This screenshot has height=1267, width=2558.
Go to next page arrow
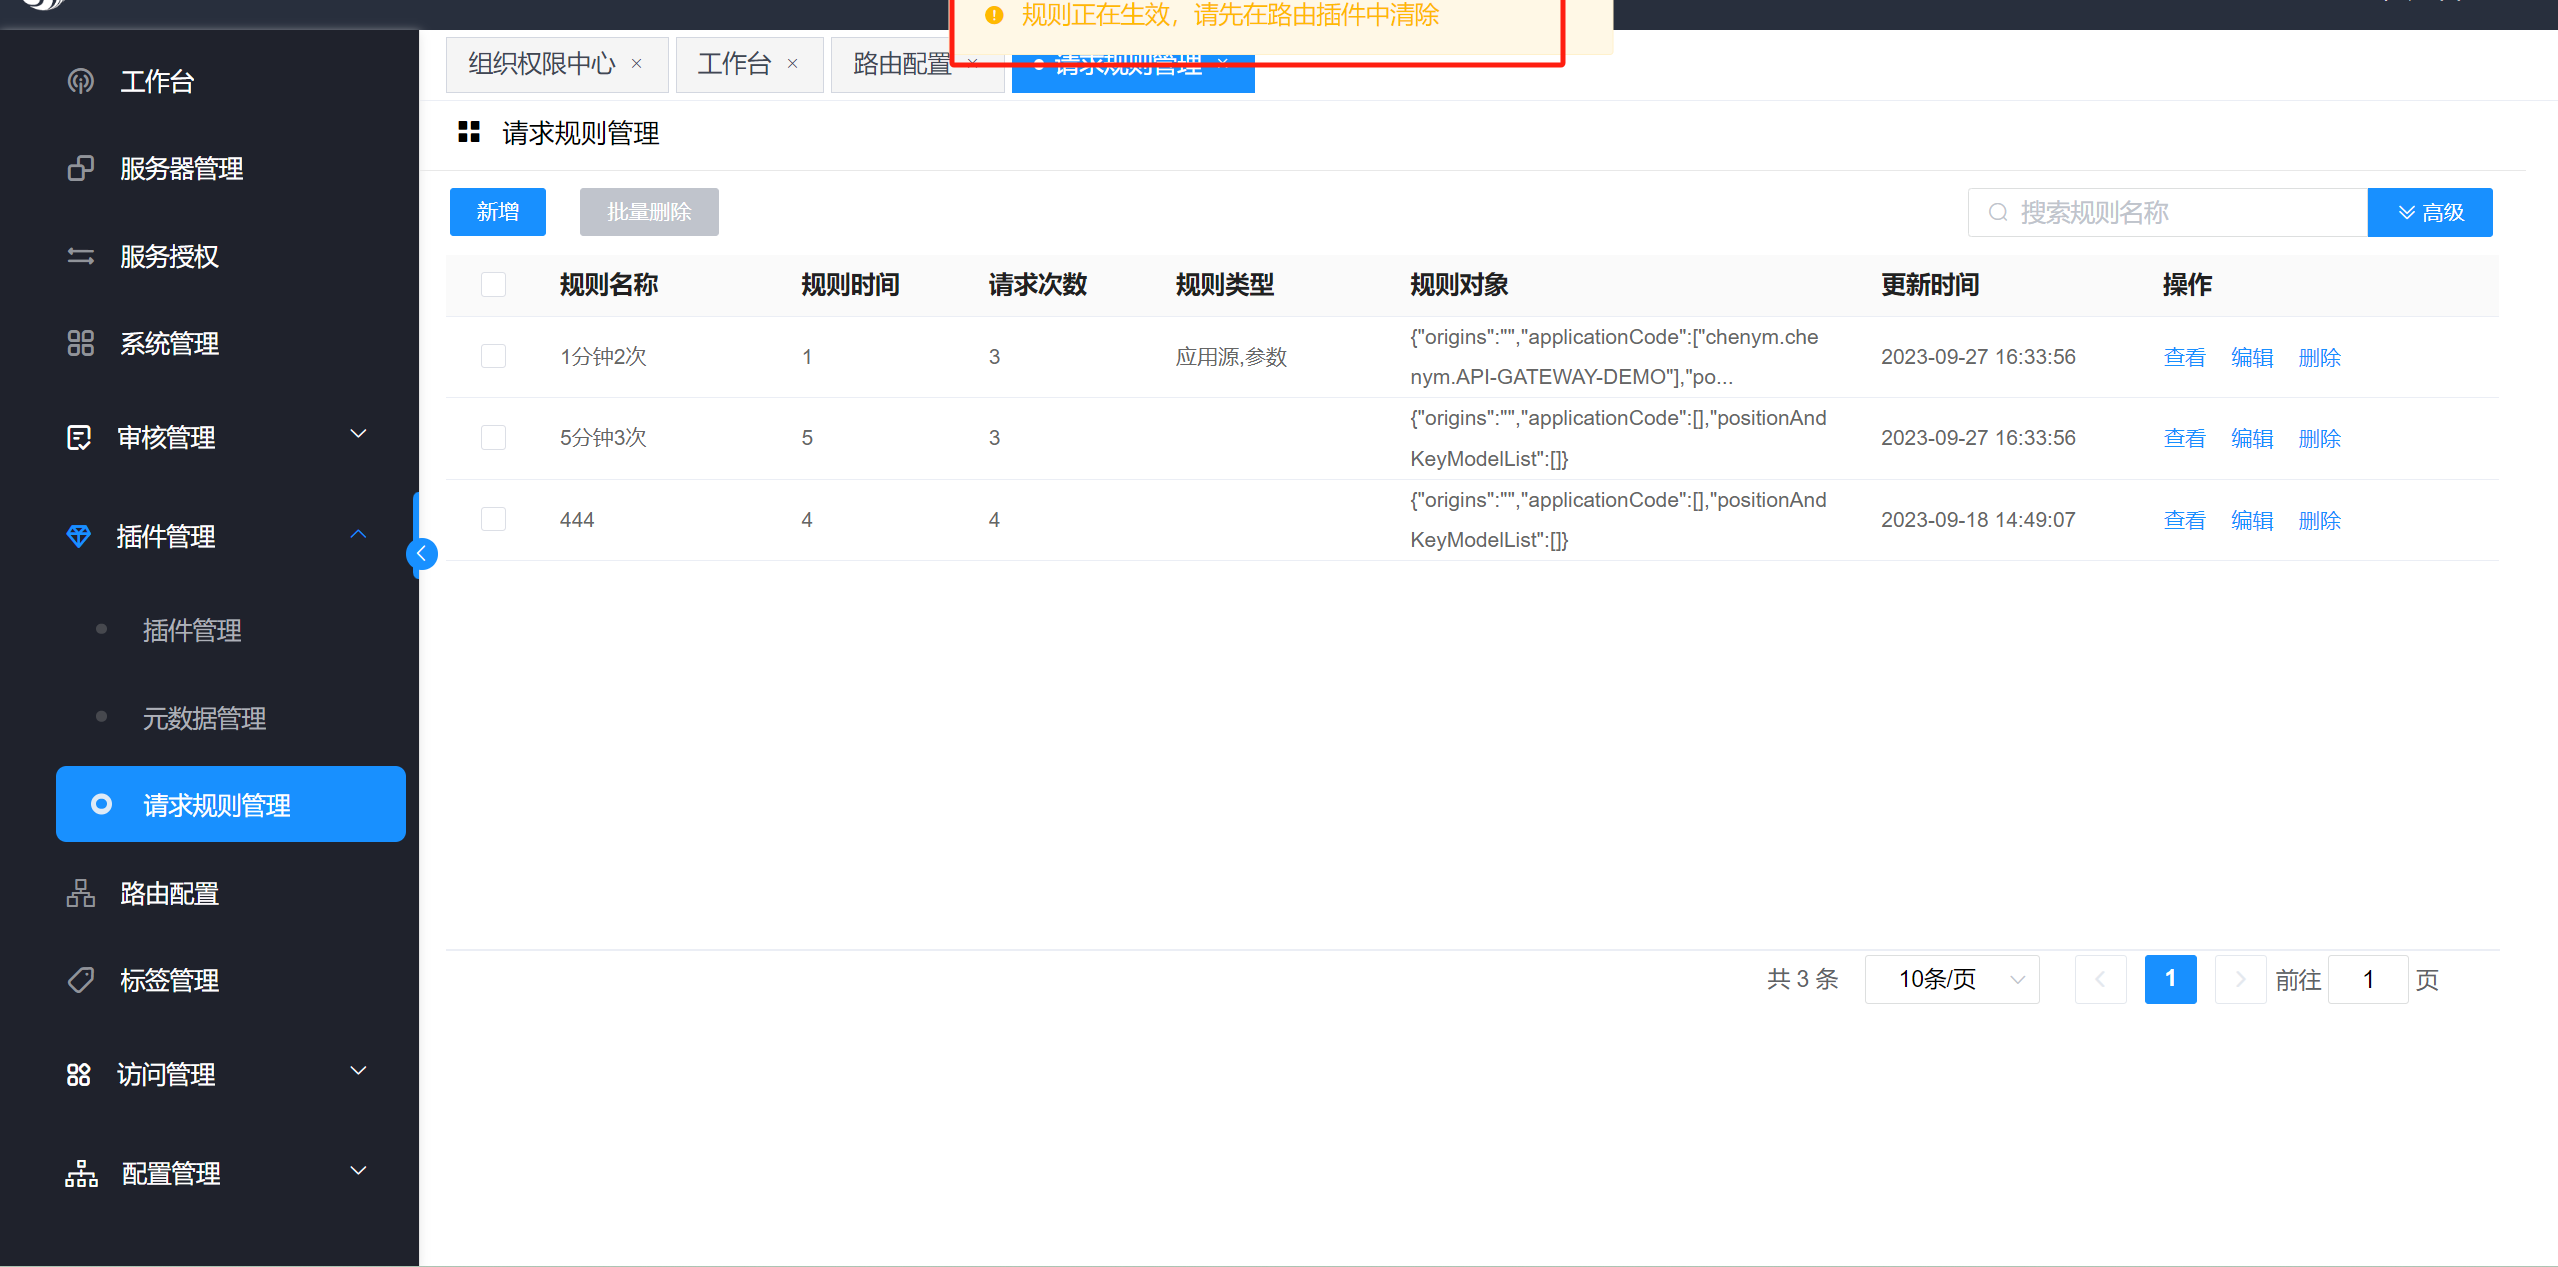pos(2240,979)
